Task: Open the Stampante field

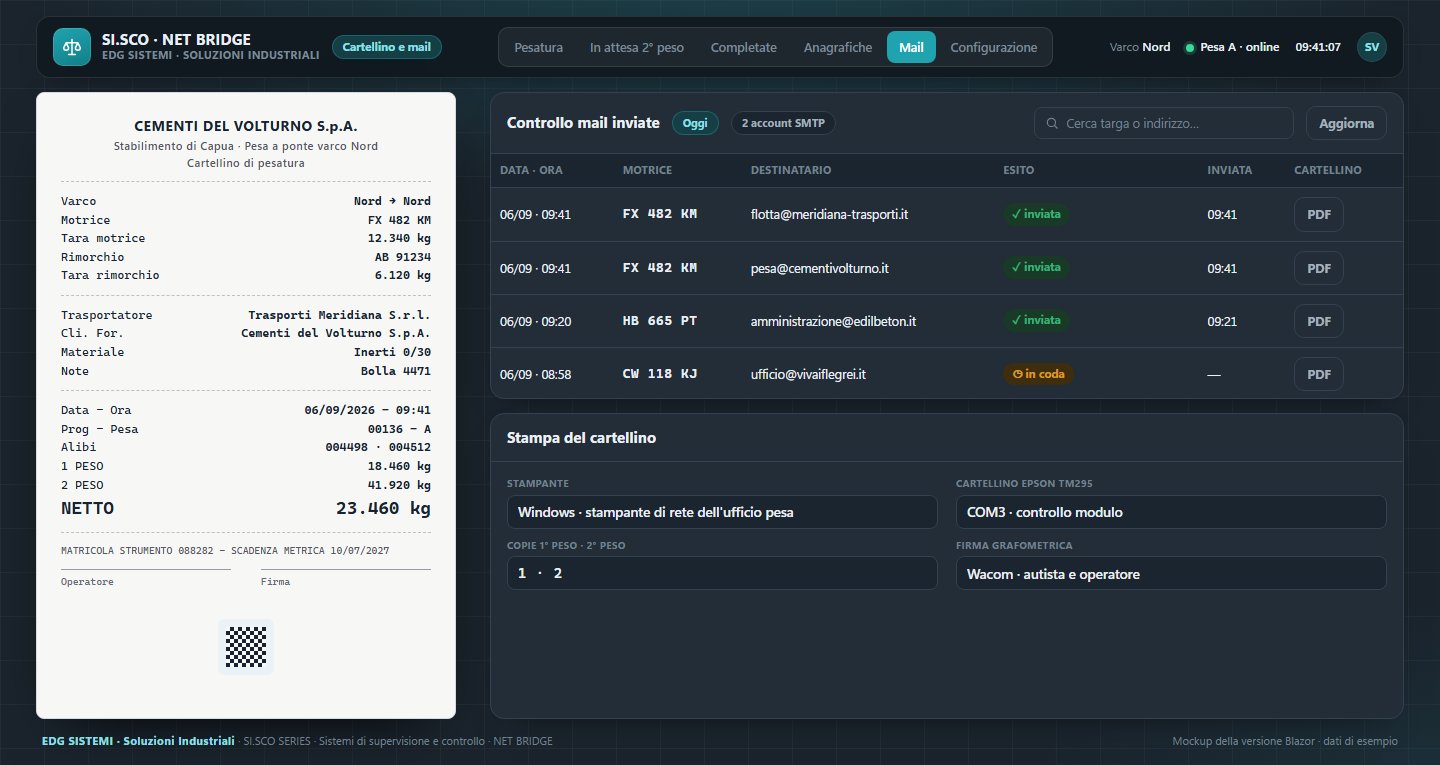Action: 722,512
